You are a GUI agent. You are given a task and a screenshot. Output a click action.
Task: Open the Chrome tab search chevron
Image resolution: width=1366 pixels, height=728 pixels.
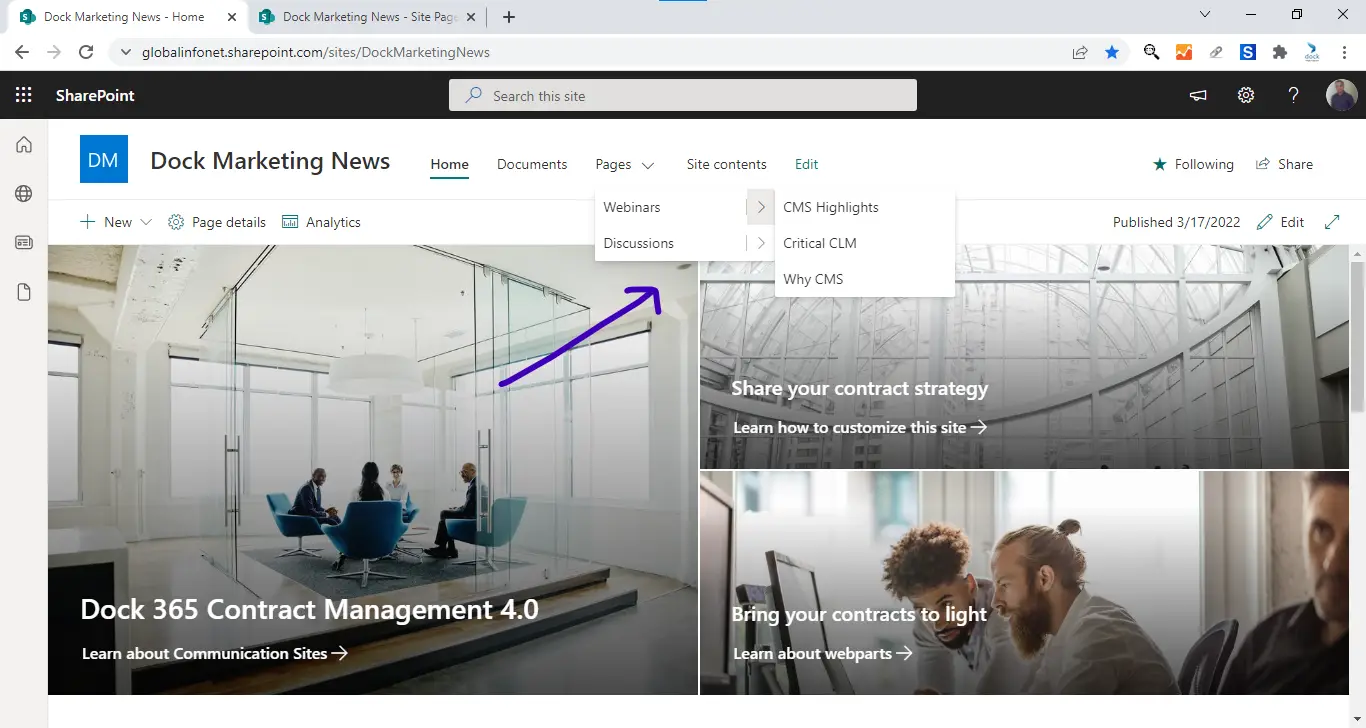point(1205,14)
